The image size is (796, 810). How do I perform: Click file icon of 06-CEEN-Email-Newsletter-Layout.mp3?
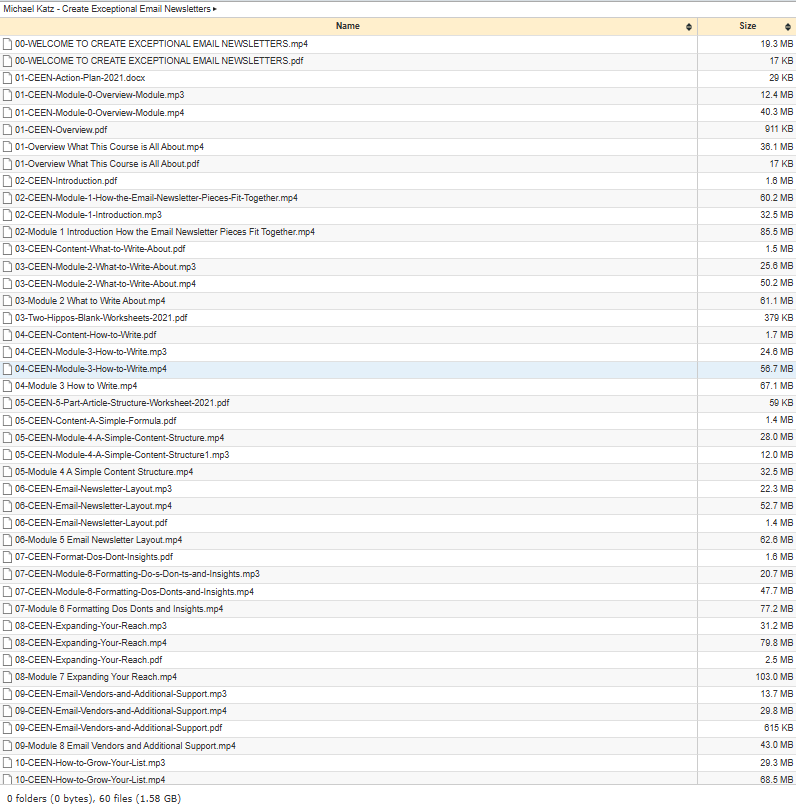tap(7, 489)
